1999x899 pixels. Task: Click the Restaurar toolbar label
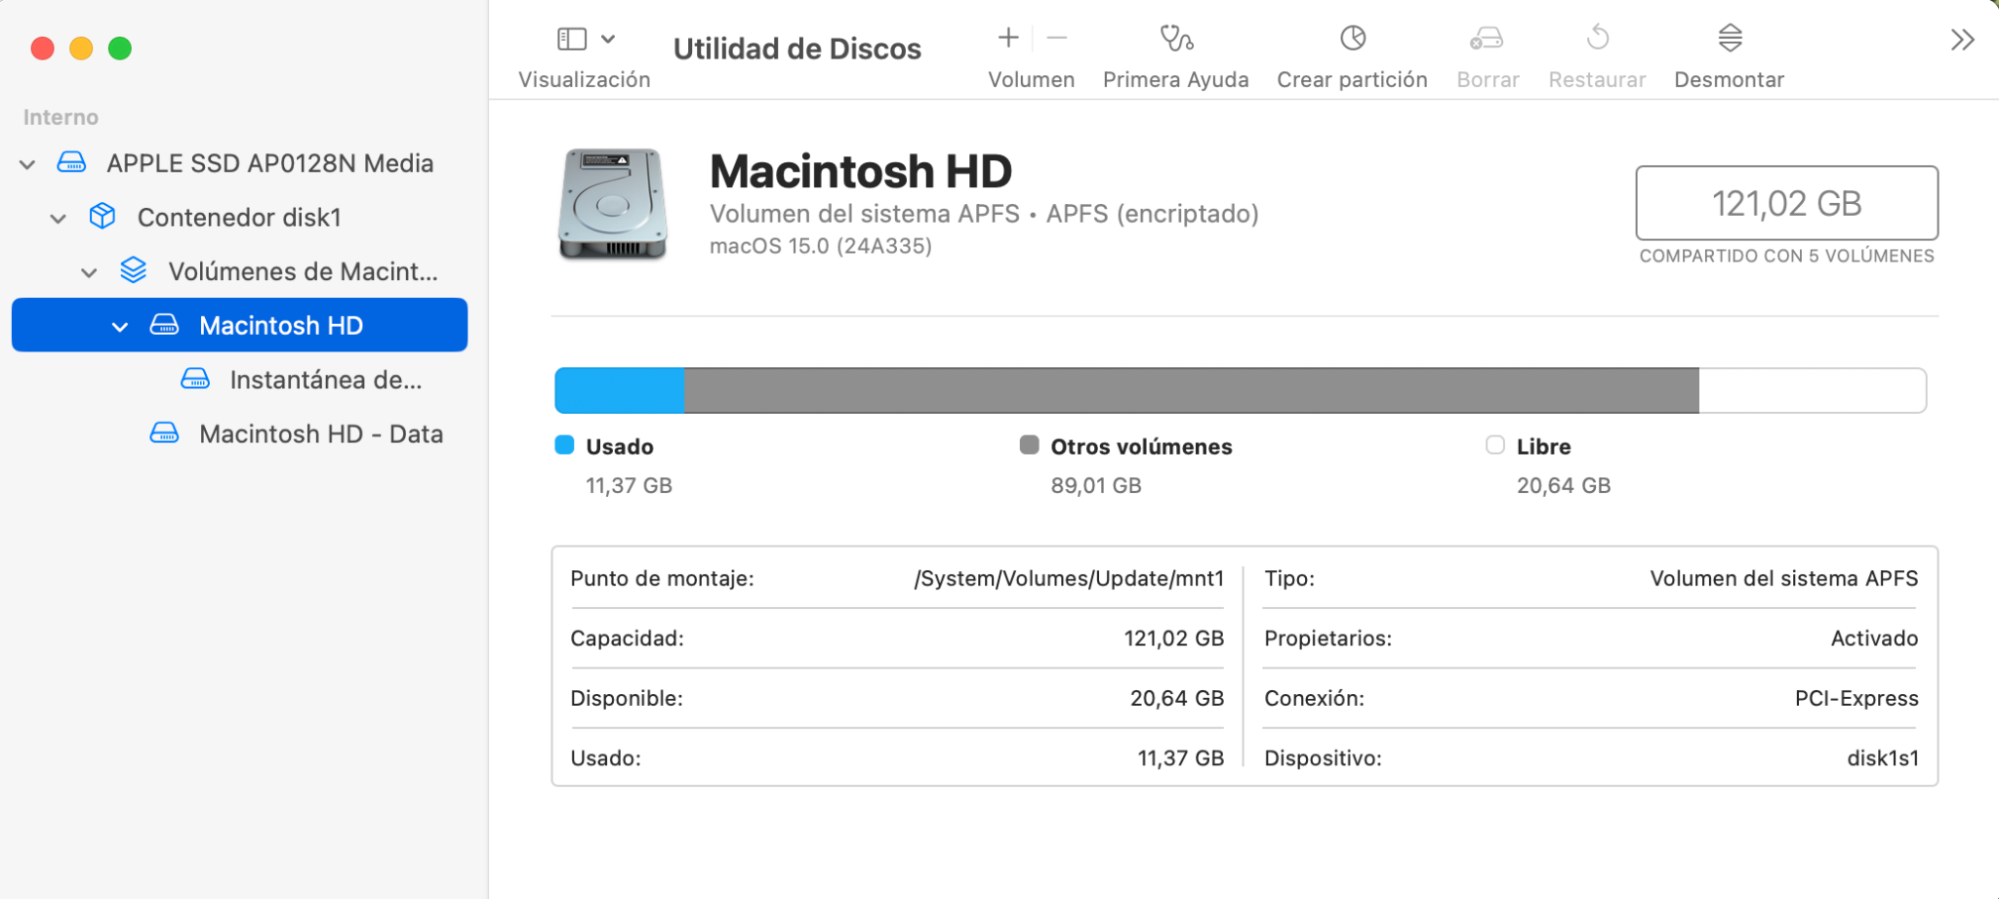[1597, 79]
